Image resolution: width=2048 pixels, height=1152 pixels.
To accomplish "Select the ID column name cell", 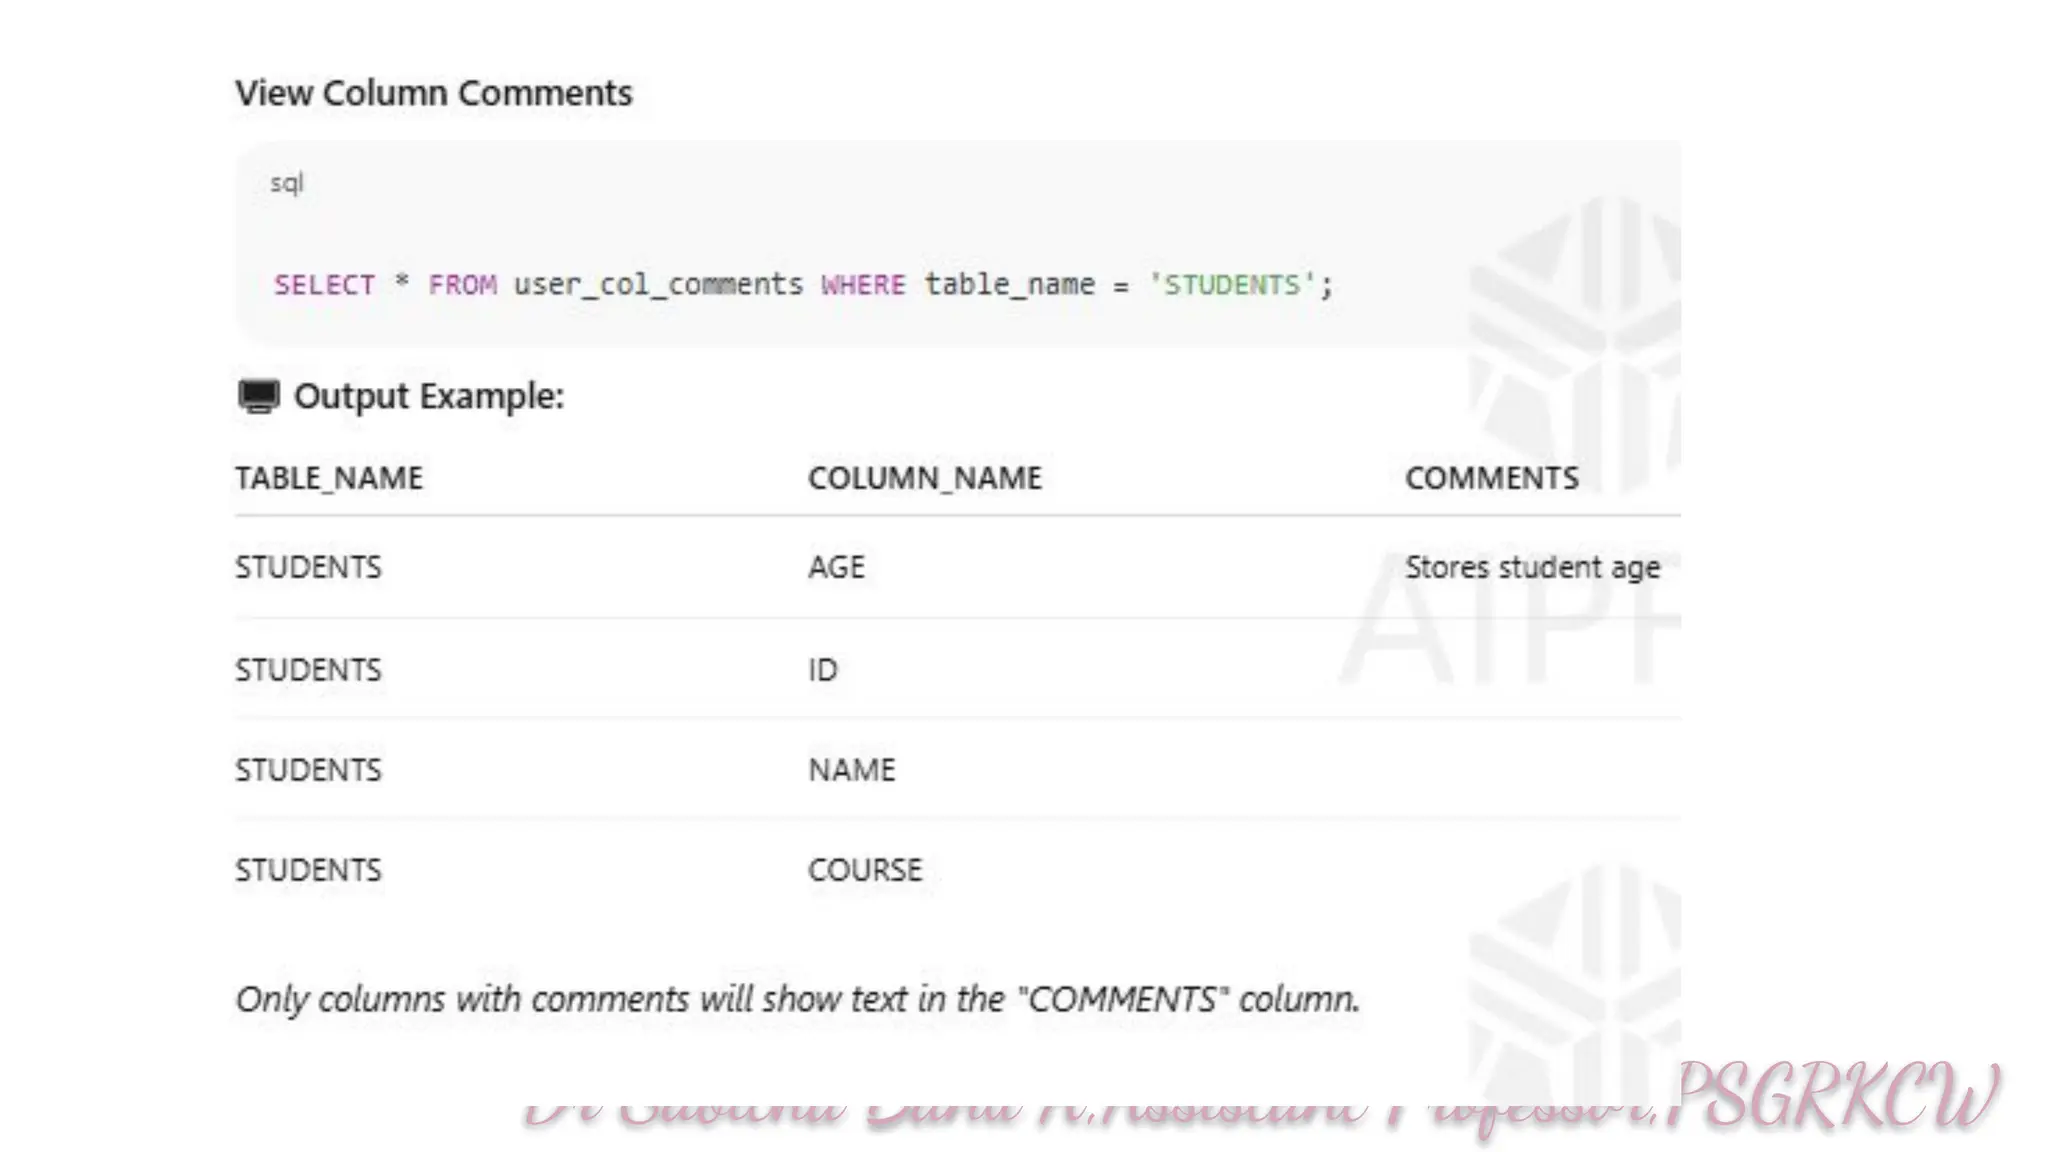I will coord(822,669).
